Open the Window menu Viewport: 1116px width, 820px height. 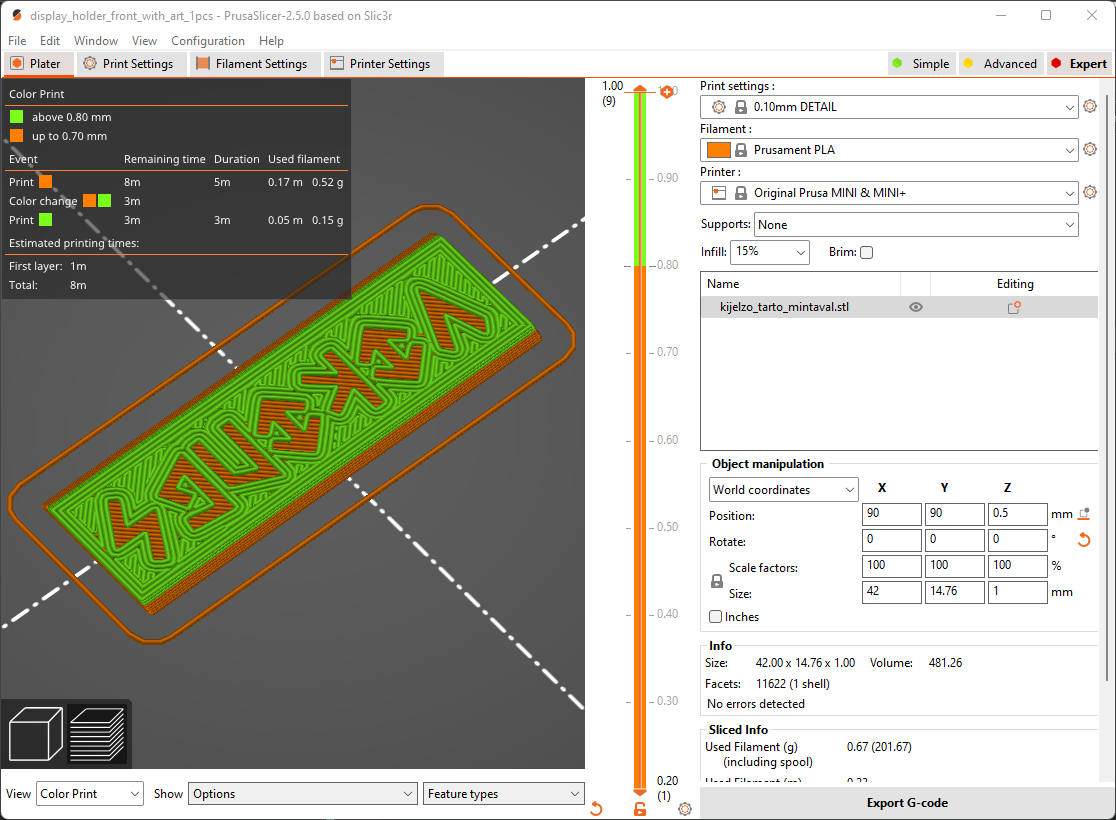[96, 41]
